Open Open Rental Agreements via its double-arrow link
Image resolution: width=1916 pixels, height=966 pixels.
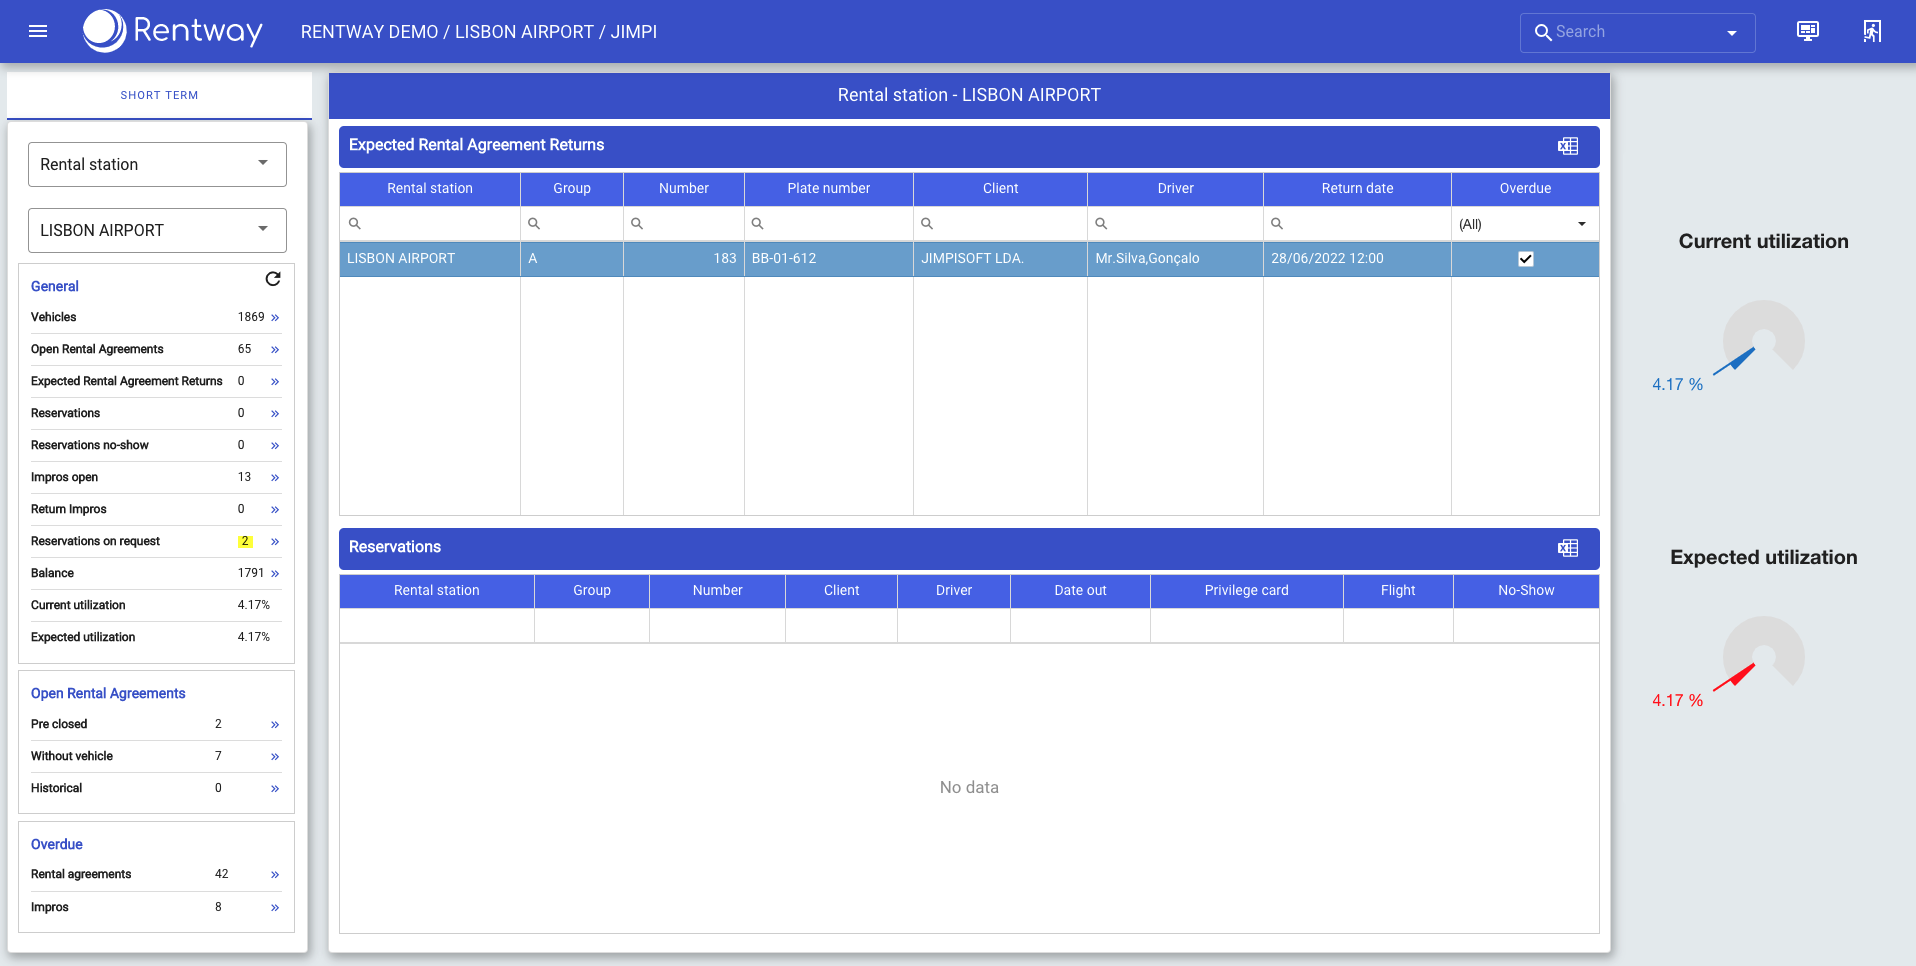(273, 349)
